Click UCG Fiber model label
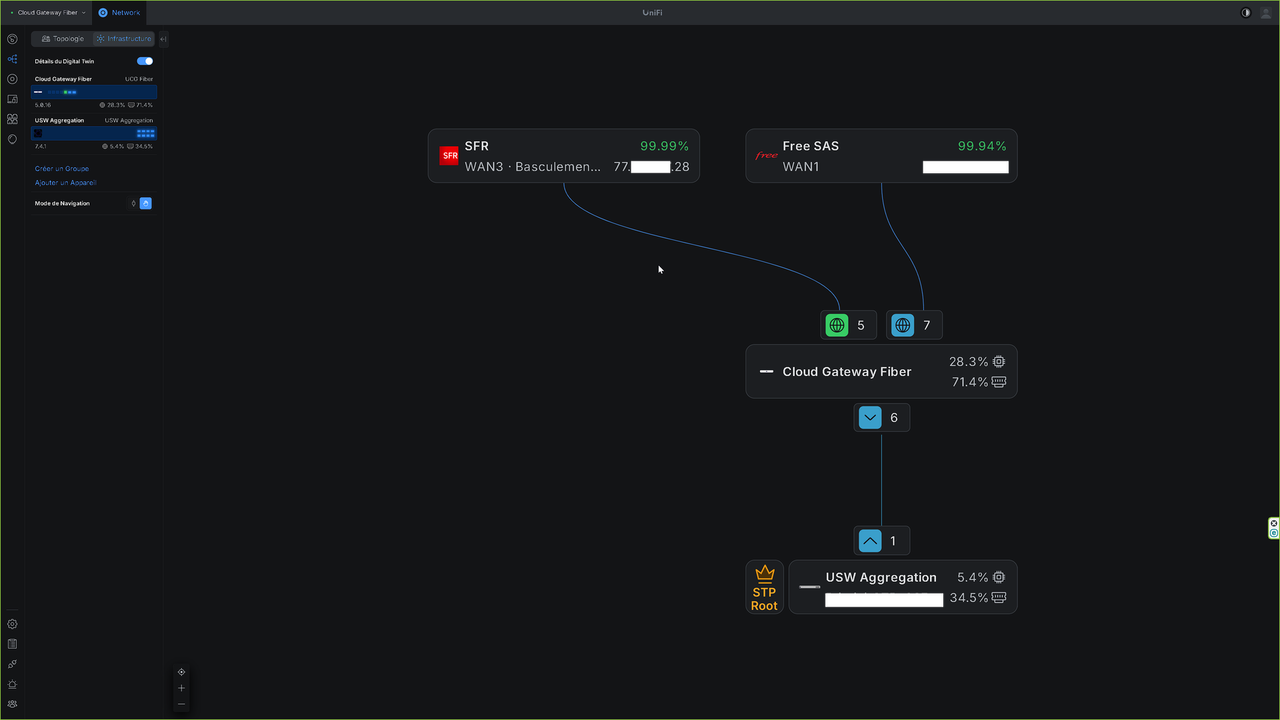 pos(139,79)
